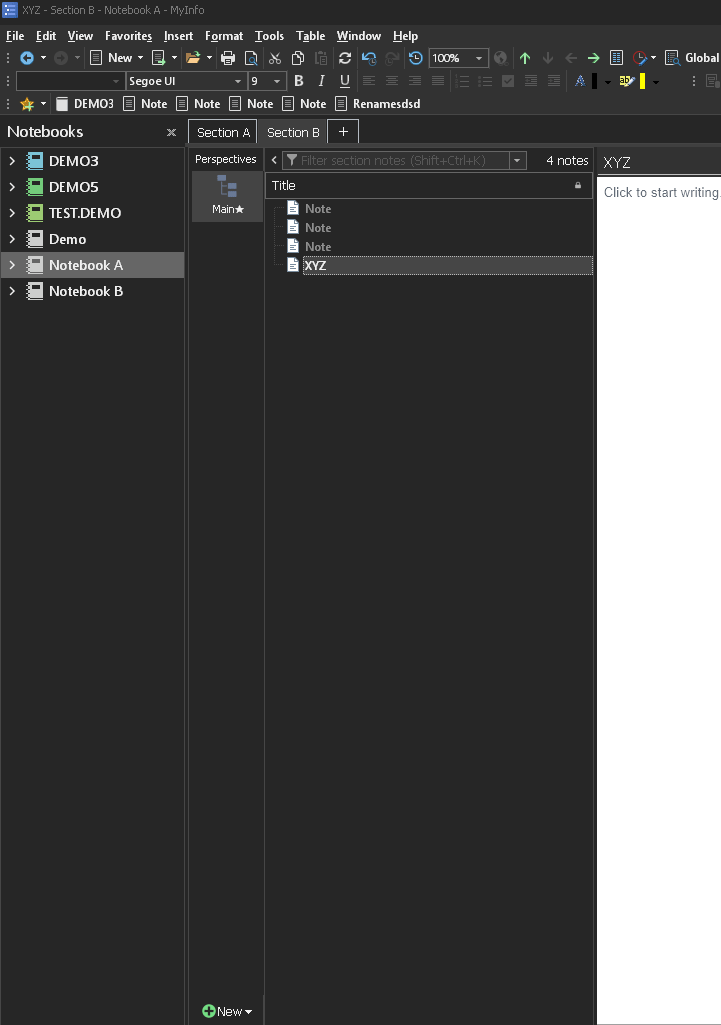Click the Cut scissors icon

275,58
